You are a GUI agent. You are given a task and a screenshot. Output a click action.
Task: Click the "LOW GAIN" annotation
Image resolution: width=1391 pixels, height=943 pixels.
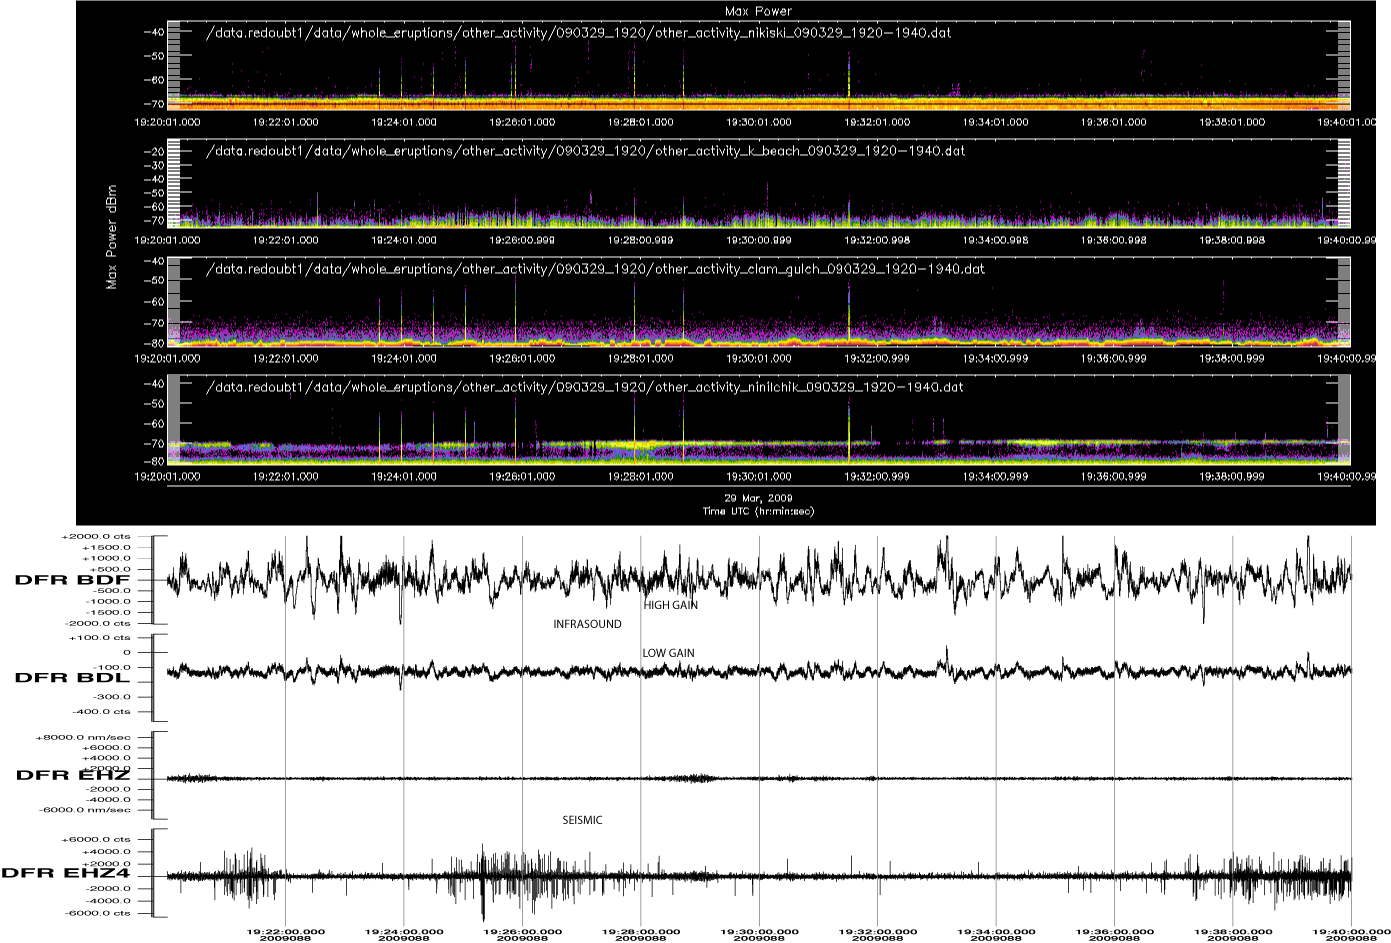668,653
